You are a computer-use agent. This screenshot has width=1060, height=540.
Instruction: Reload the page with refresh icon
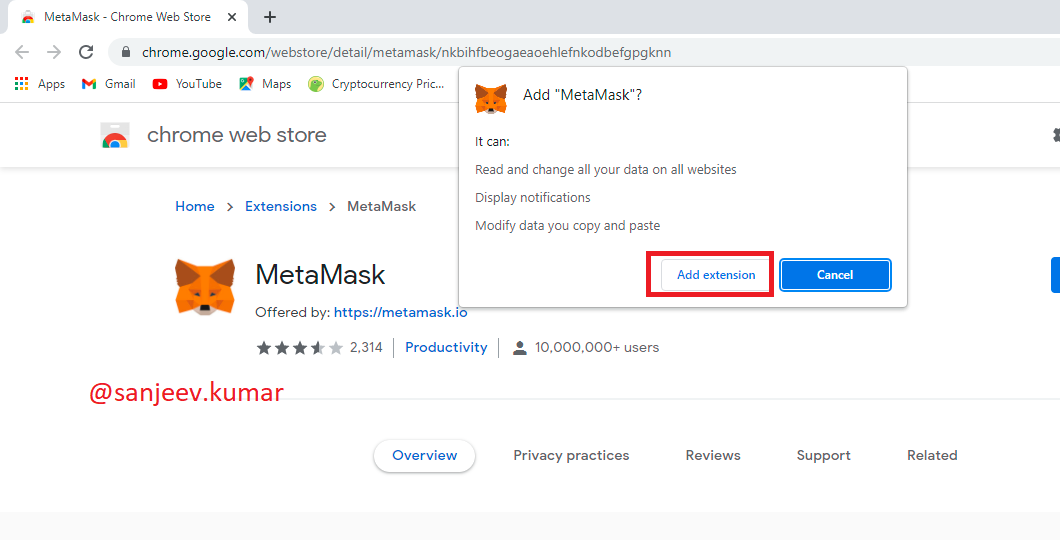click(86, 52)
